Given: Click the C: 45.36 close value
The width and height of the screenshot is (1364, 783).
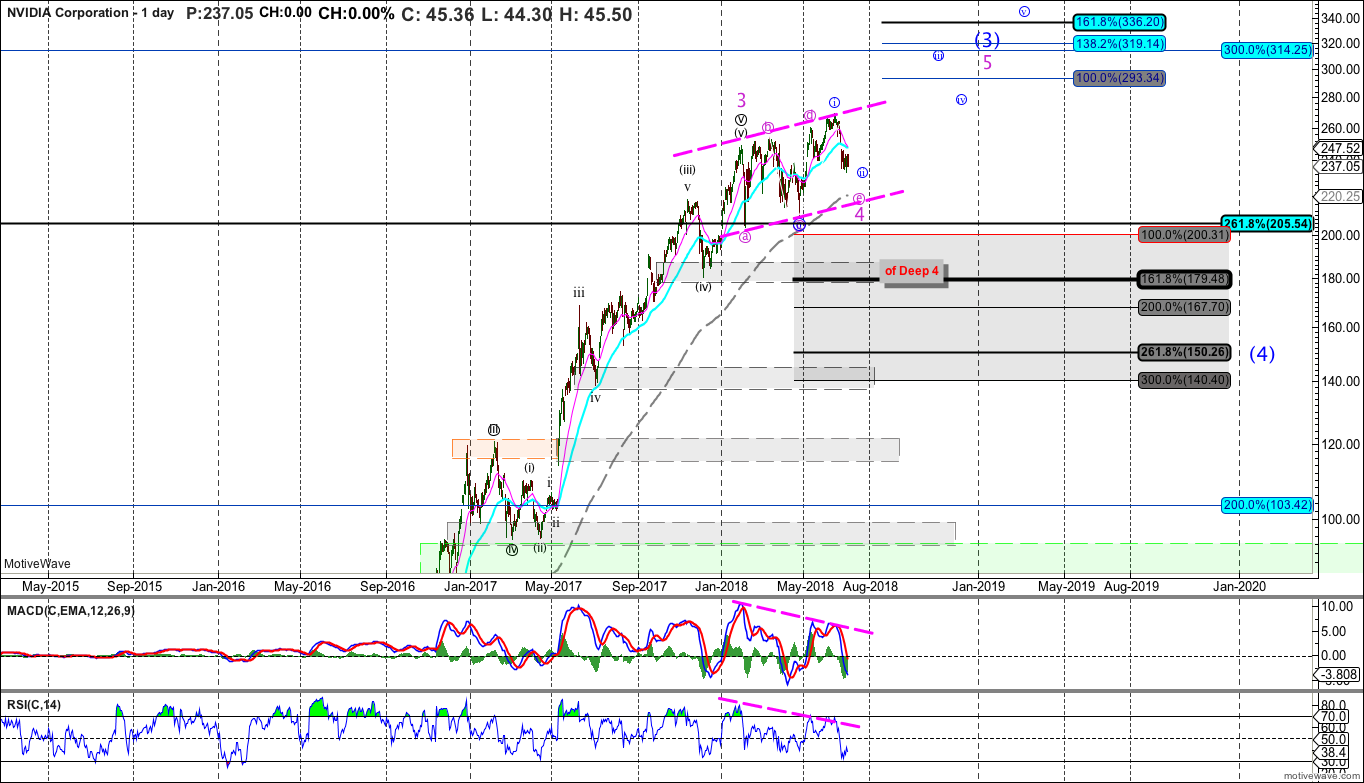Looking at the screenshot, I should point(438,14).
